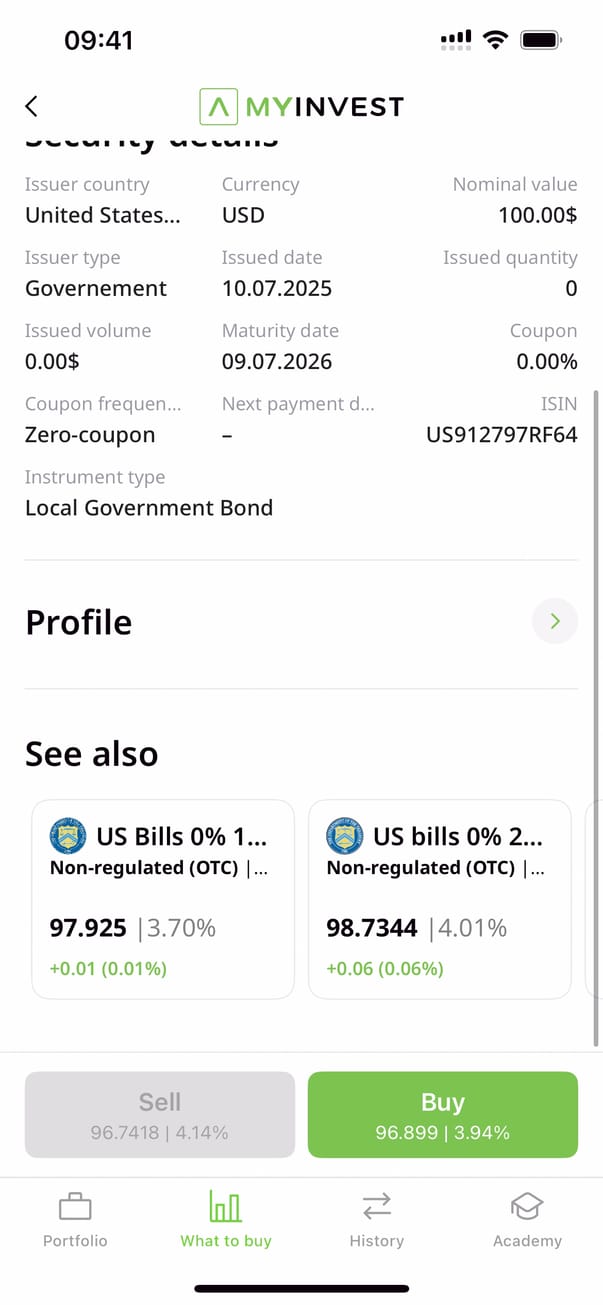Tap Treasury seal on second US bills card
Screen dimensions: 603x1305
pos(345,836)
